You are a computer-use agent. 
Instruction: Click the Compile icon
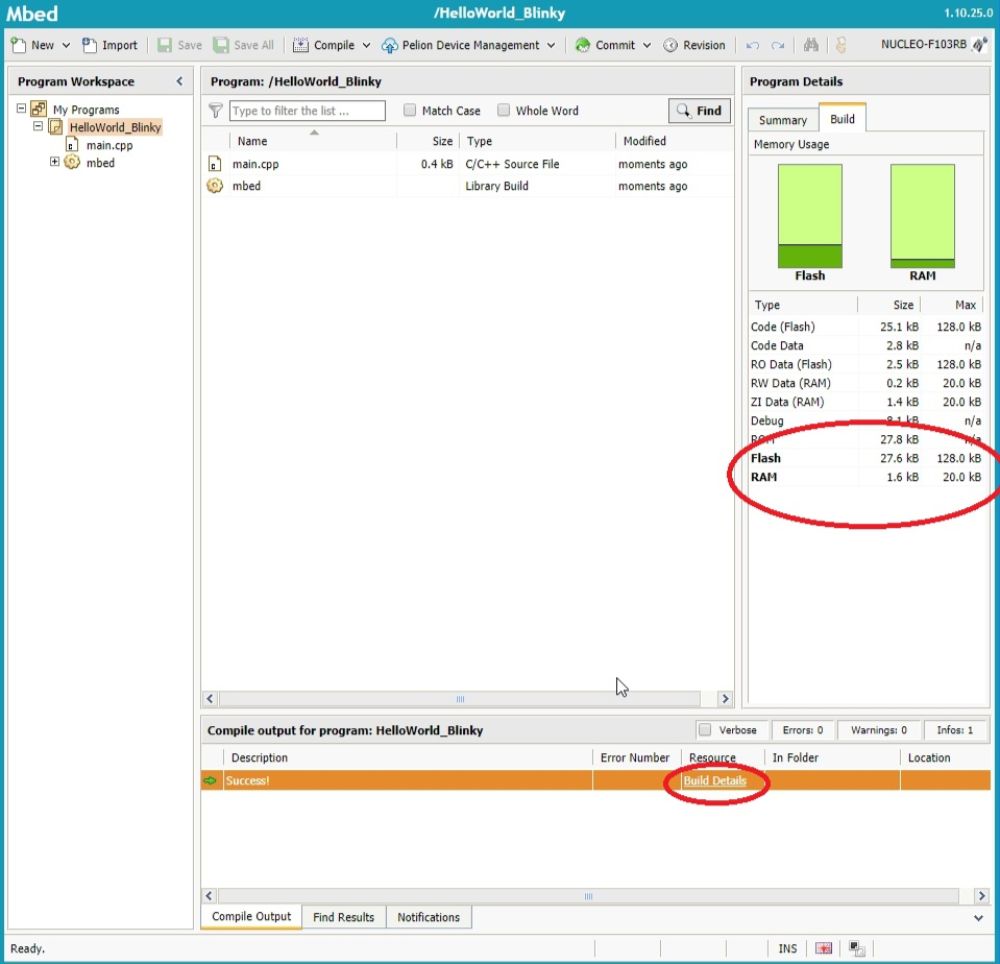[300, 45]
